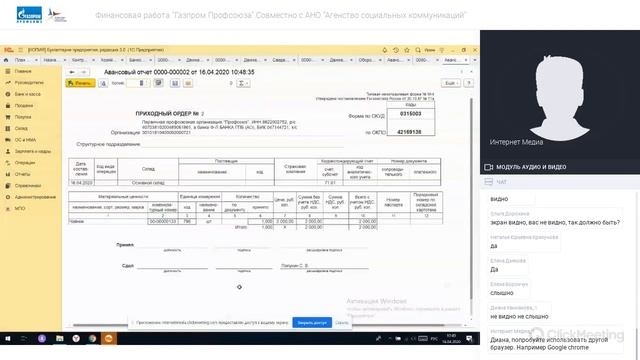This screenshot has width=640, height=360.
Task: Click the Авансовый отчет 0000-000002 title
Action: coord(179,72)
